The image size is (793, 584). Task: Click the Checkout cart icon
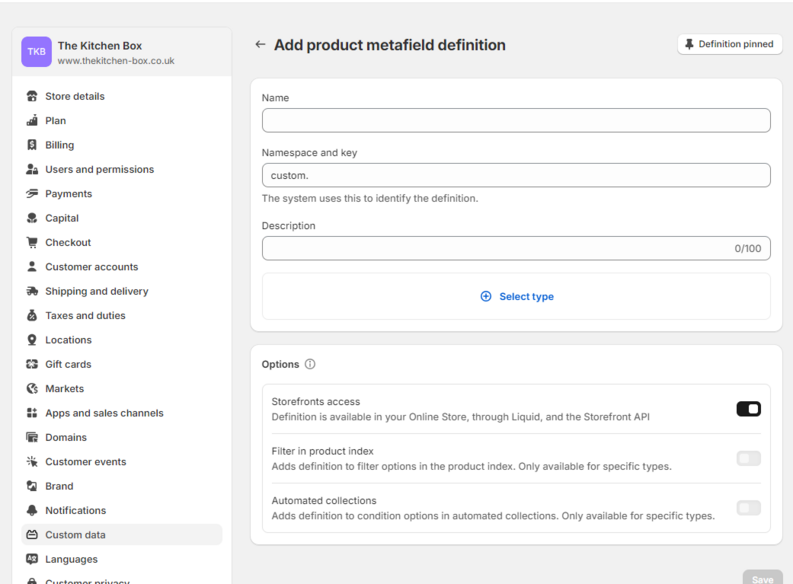click(32, 242)
